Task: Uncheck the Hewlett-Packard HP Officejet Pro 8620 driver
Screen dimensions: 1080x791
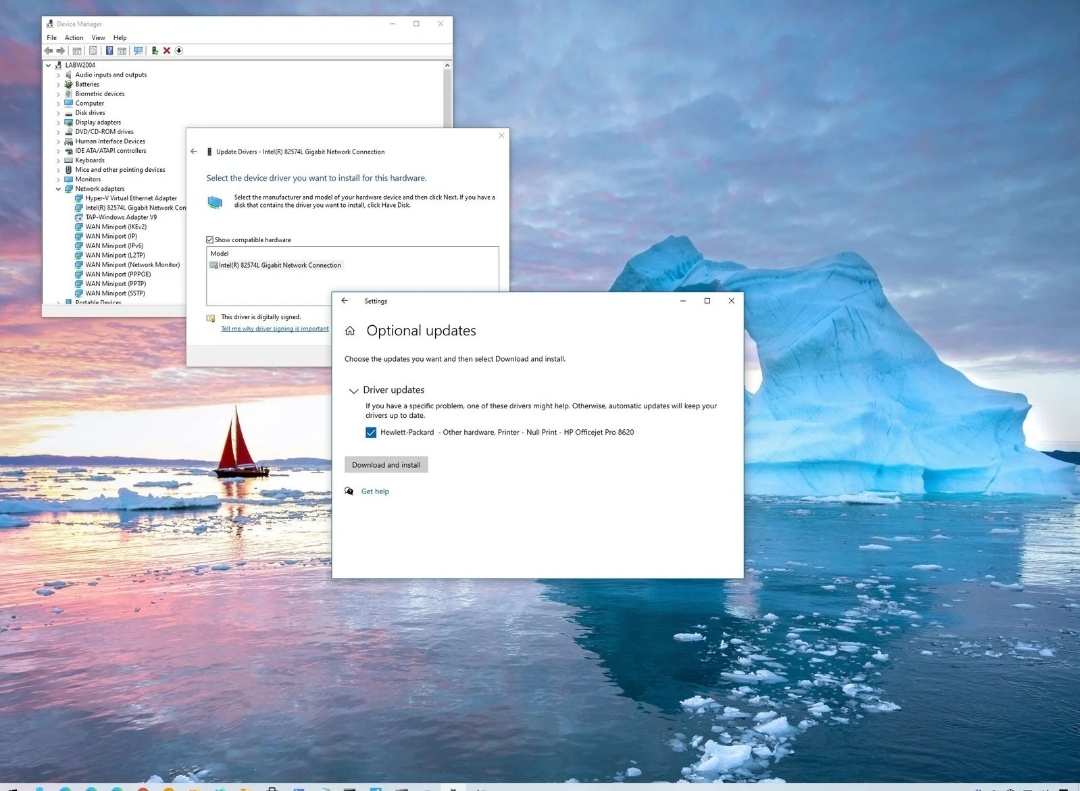Action: pos(371,433)
